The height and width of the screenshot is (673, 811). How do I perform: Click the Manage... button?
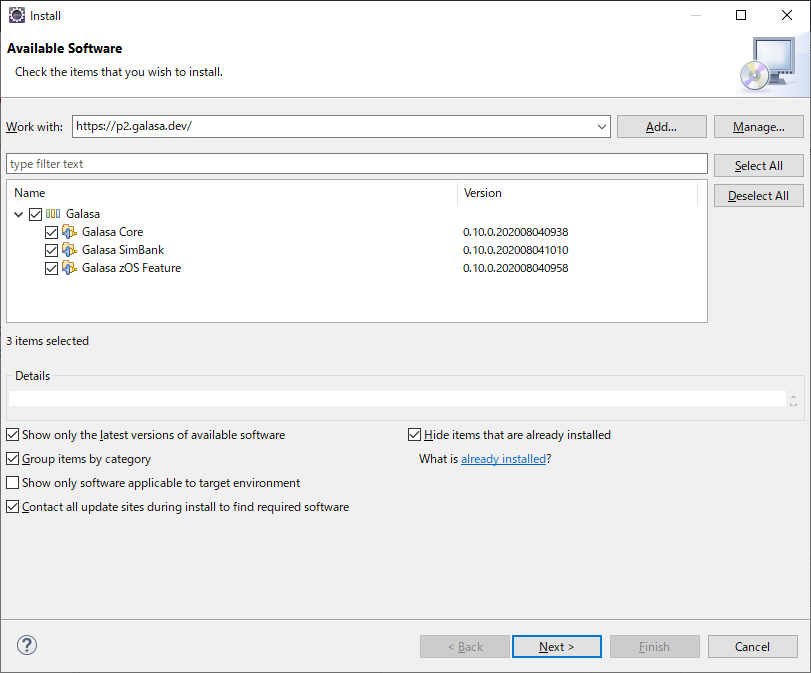pyautogui.click(x=759, y=127)
